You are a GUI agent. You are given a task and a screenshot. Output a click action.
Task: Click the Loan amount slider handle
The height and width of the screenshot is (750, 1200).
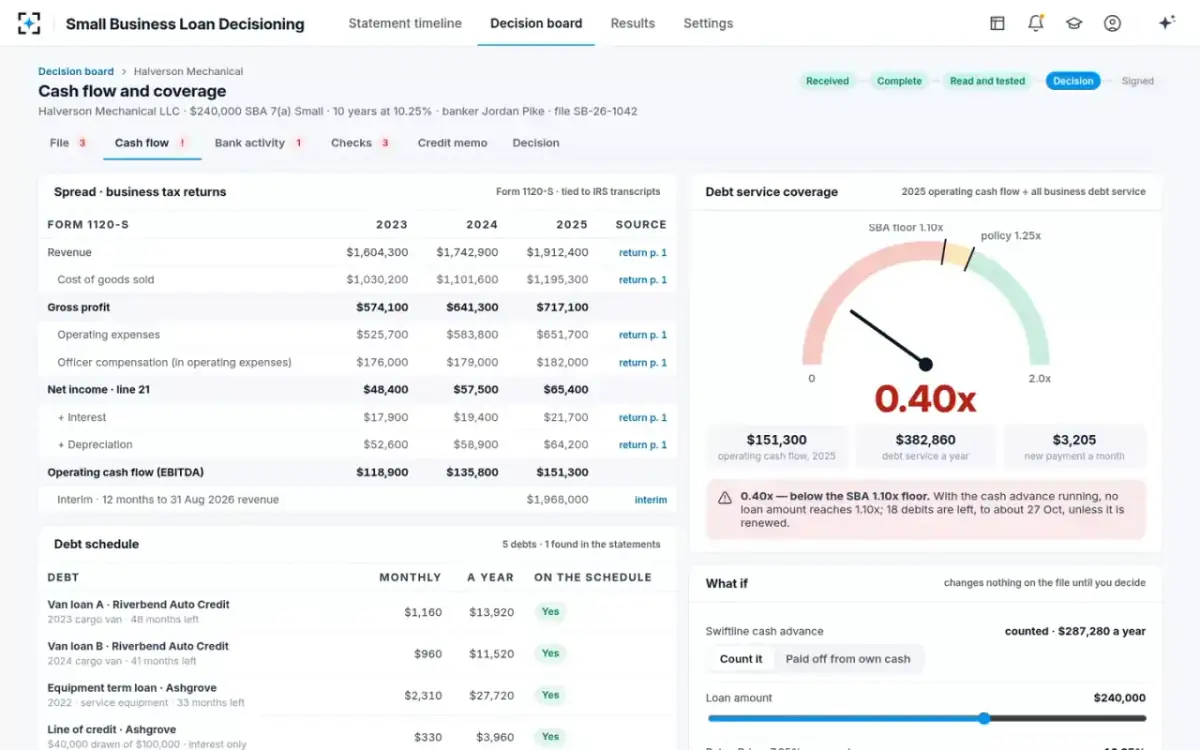click(984, 718)
